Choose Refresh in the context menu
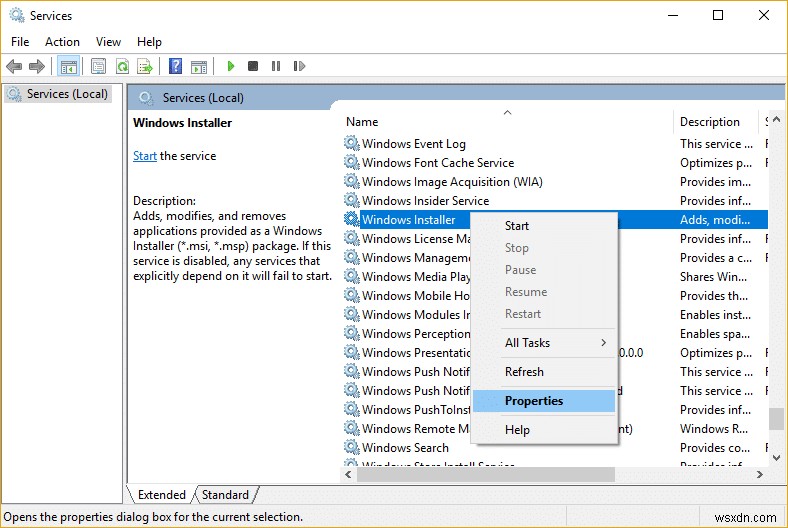 click(544, 372)
